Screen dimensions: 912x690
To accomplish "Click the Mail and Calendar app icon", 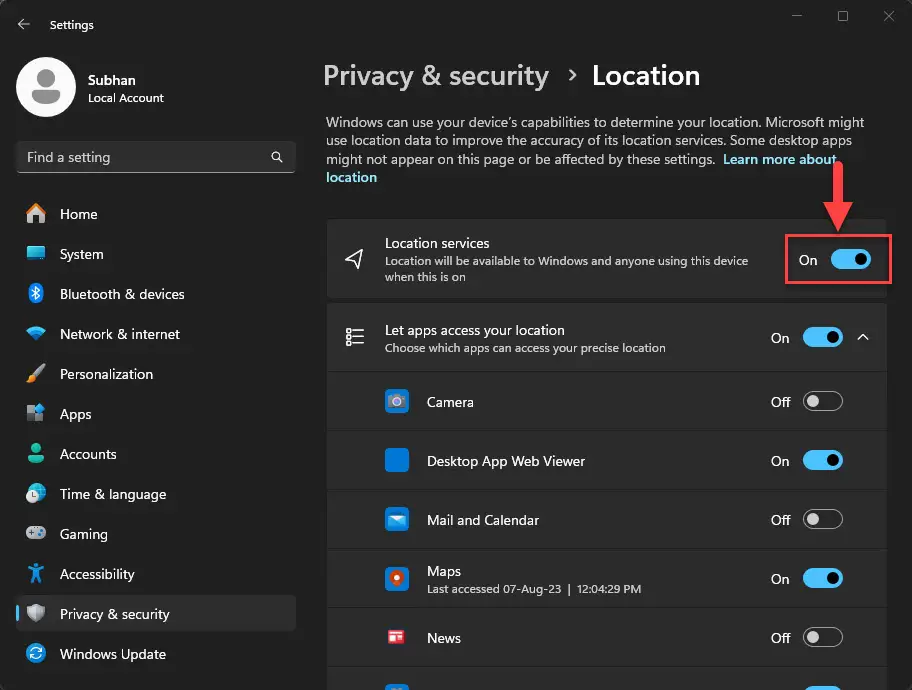I will click(x=397, y=520).
